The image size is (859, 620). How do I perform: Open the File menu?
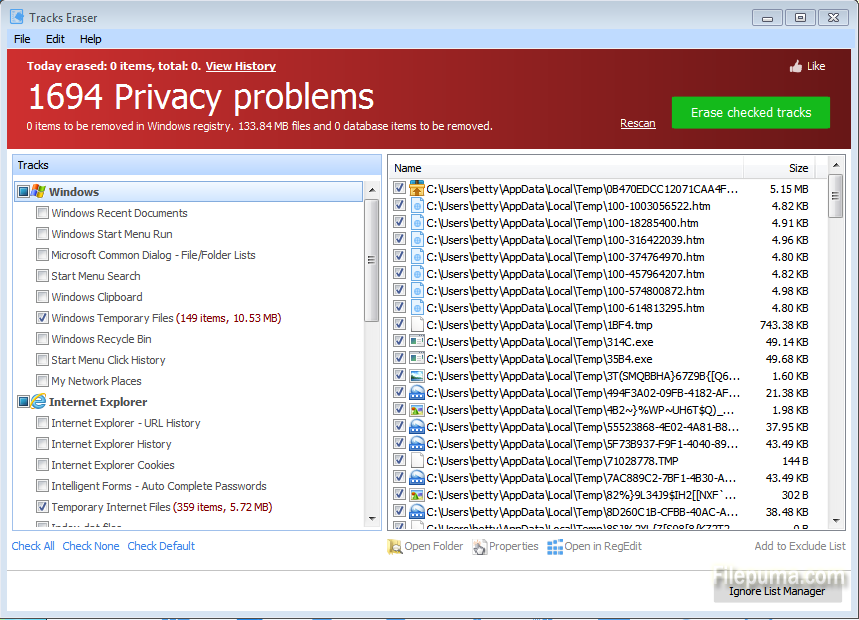click(22, 39)
